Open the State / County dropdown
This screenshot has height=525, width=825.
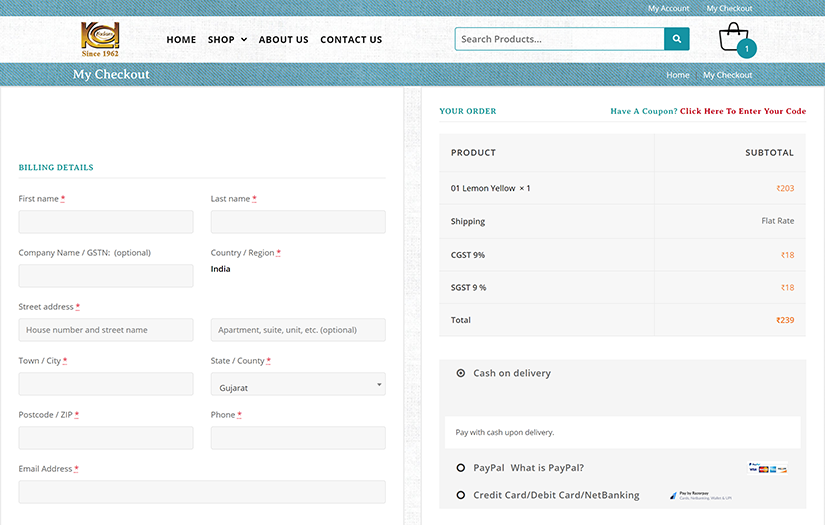(x=298, y=384)
